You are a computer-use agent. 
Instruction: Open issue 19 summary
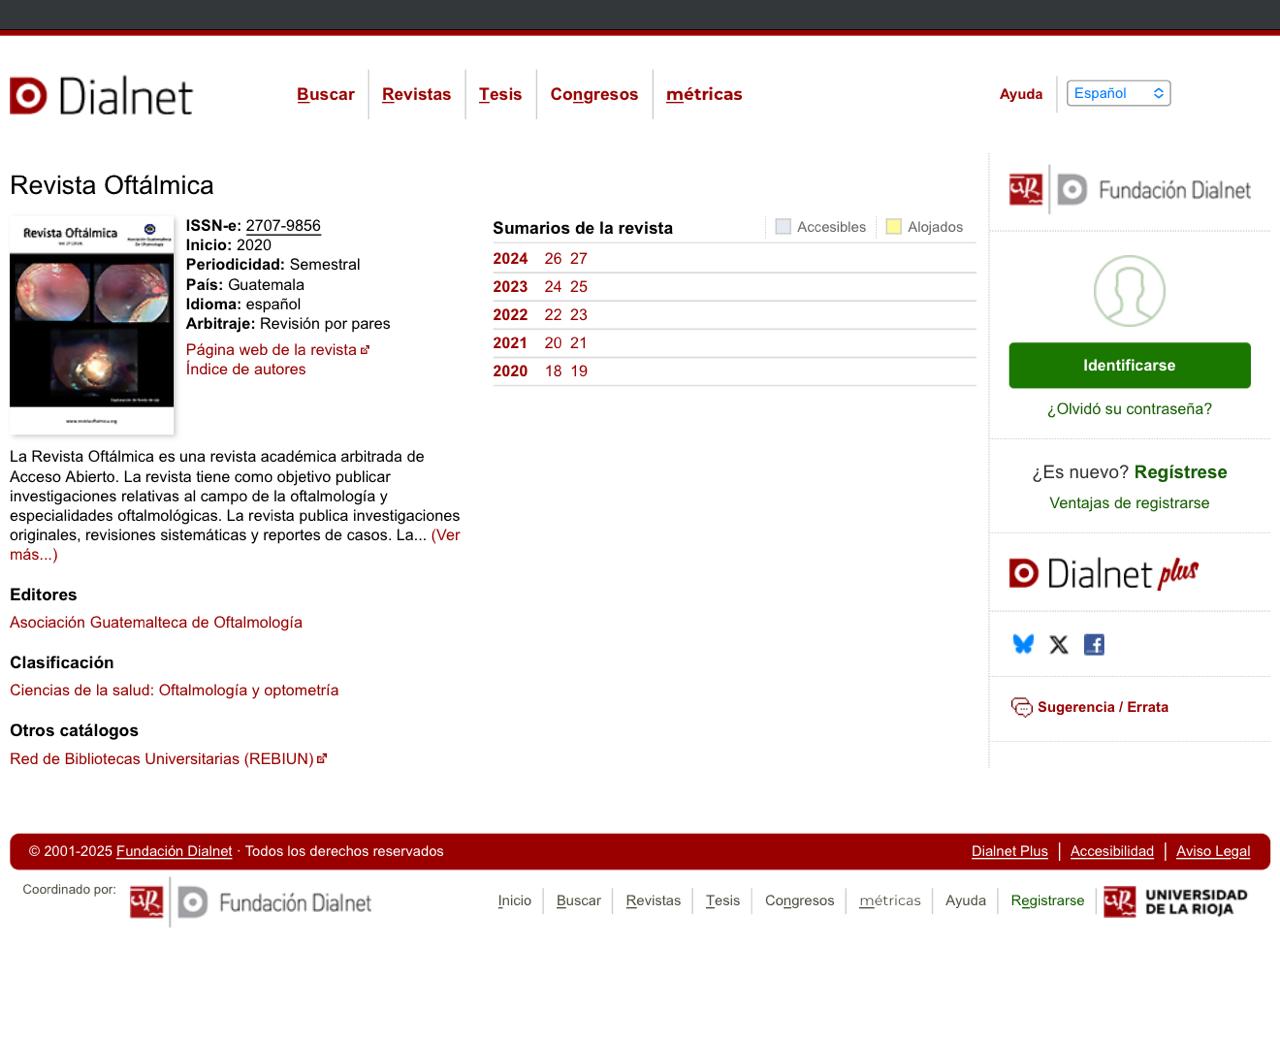point(579,371)
